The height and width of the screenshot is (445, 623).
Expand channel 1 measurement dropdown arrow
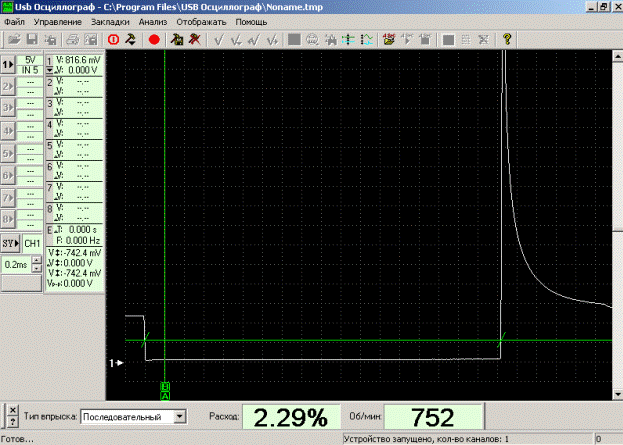[49, 70]
